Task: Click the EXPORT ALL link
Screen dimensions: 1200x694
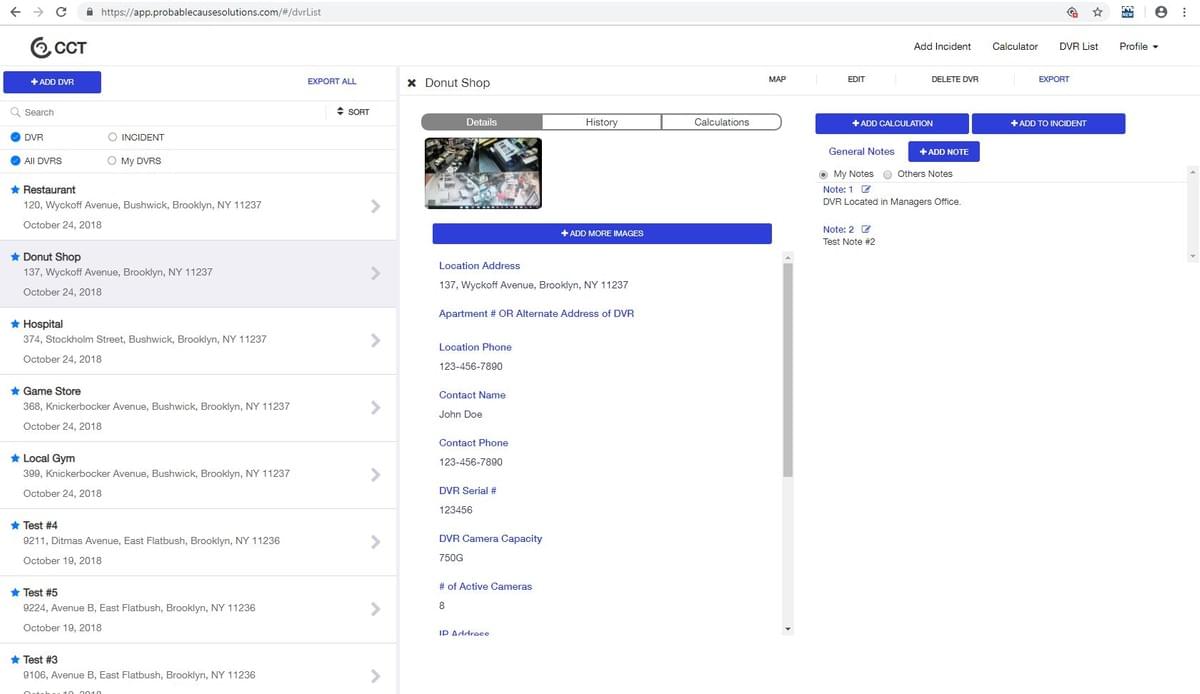Action: (x=331, y=81)
